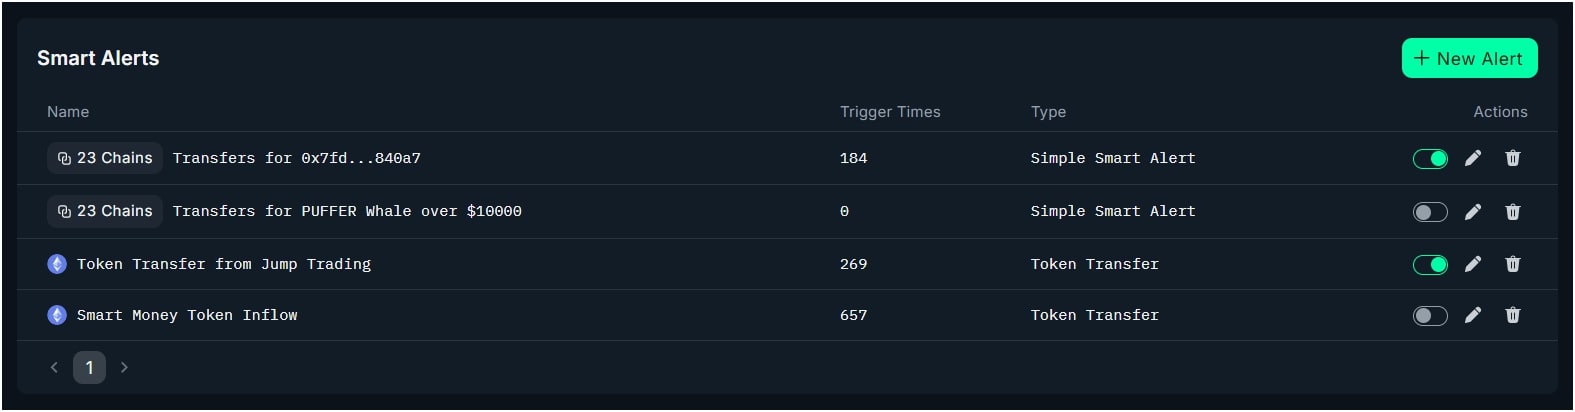Delete the Transfers for 0x7fd...840a7 alert
The image size is (1575, 412).
pos(1513,158)
